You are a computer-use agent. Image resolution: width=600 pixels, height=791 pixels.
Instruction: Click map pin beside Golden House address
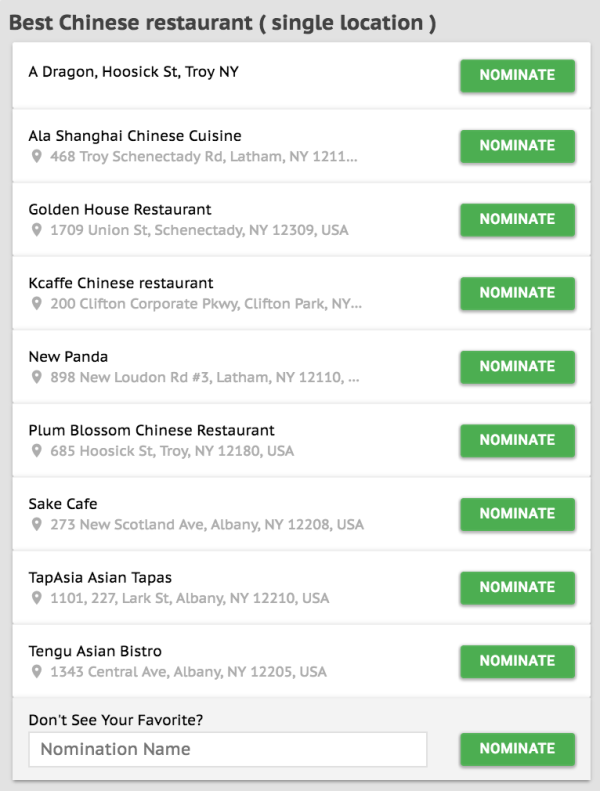pyautogui.click(x=37, y=231)
